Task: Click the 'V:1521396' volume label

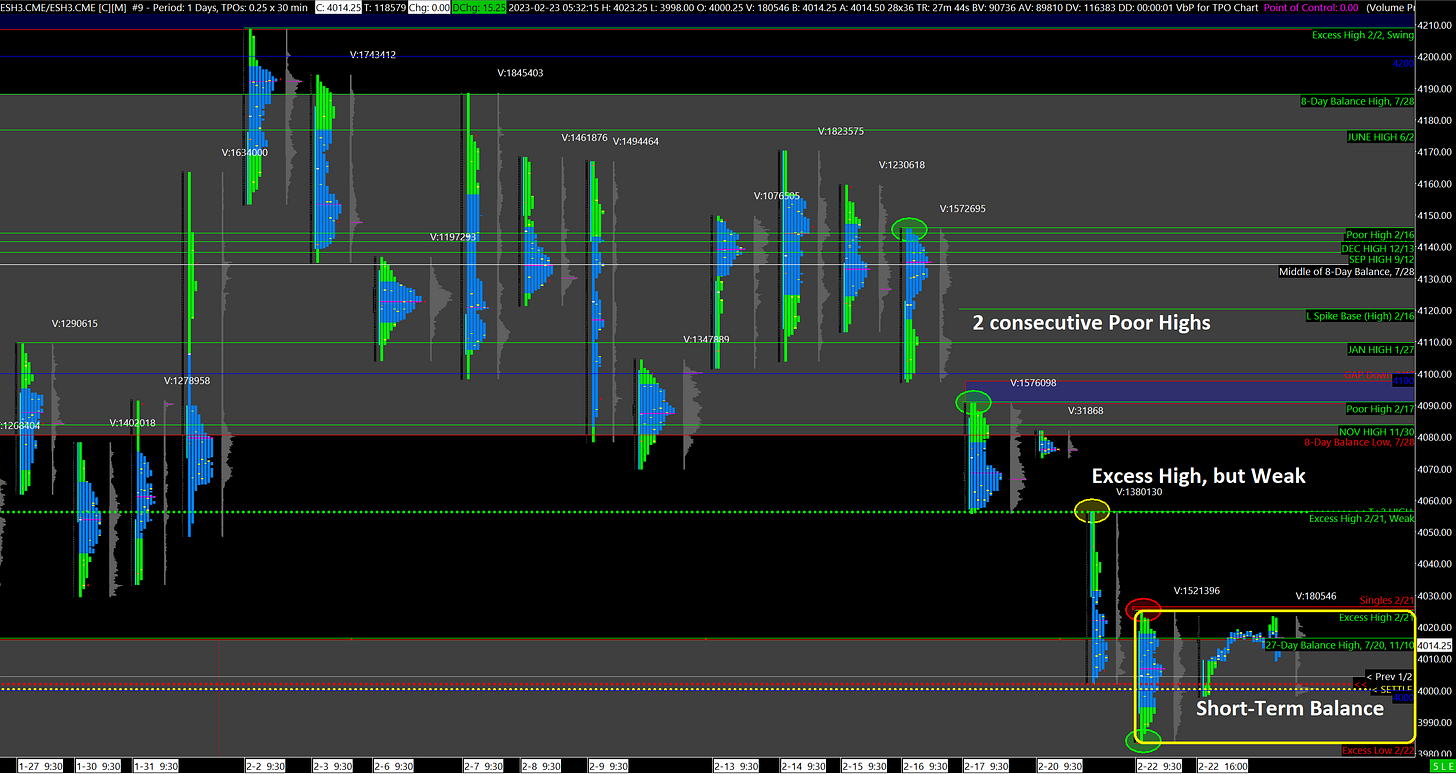Action: pos(1197,591)
